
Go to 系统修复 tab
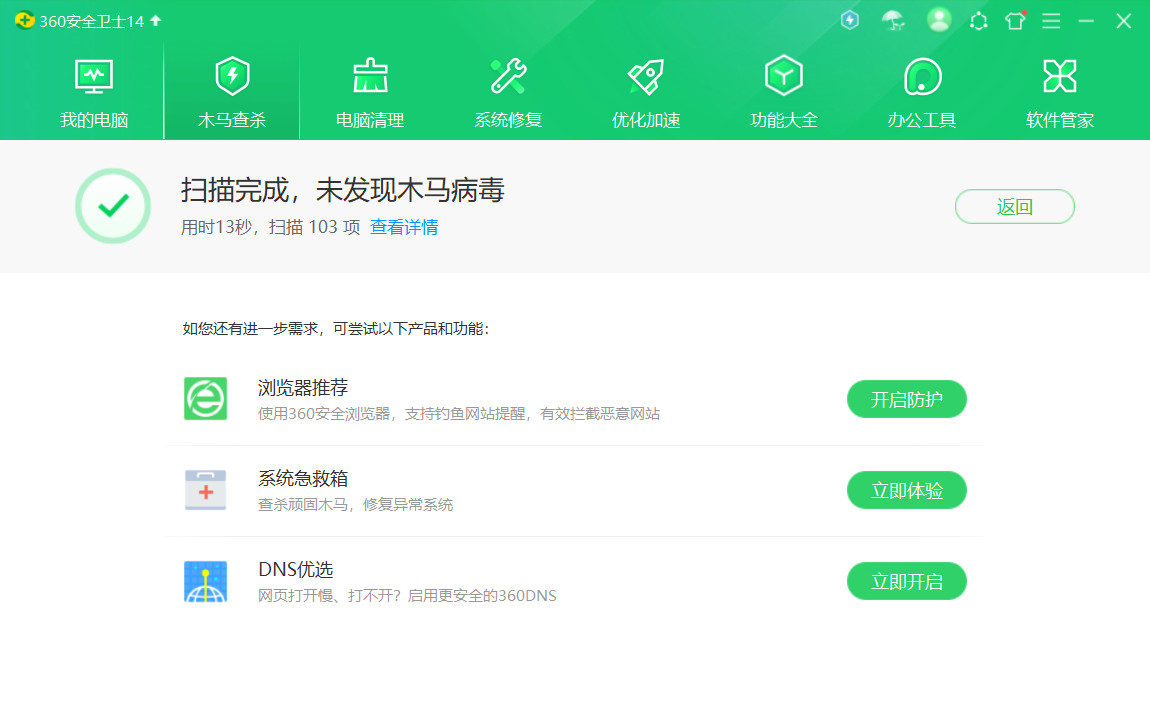coord(508,94)
